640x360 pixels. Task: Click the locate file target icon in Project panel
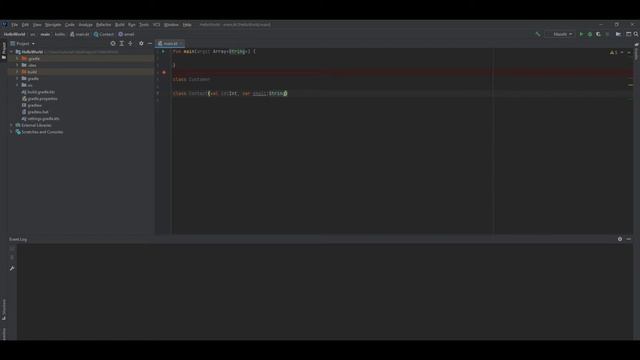pyautogui.click(x=113, y=43)
